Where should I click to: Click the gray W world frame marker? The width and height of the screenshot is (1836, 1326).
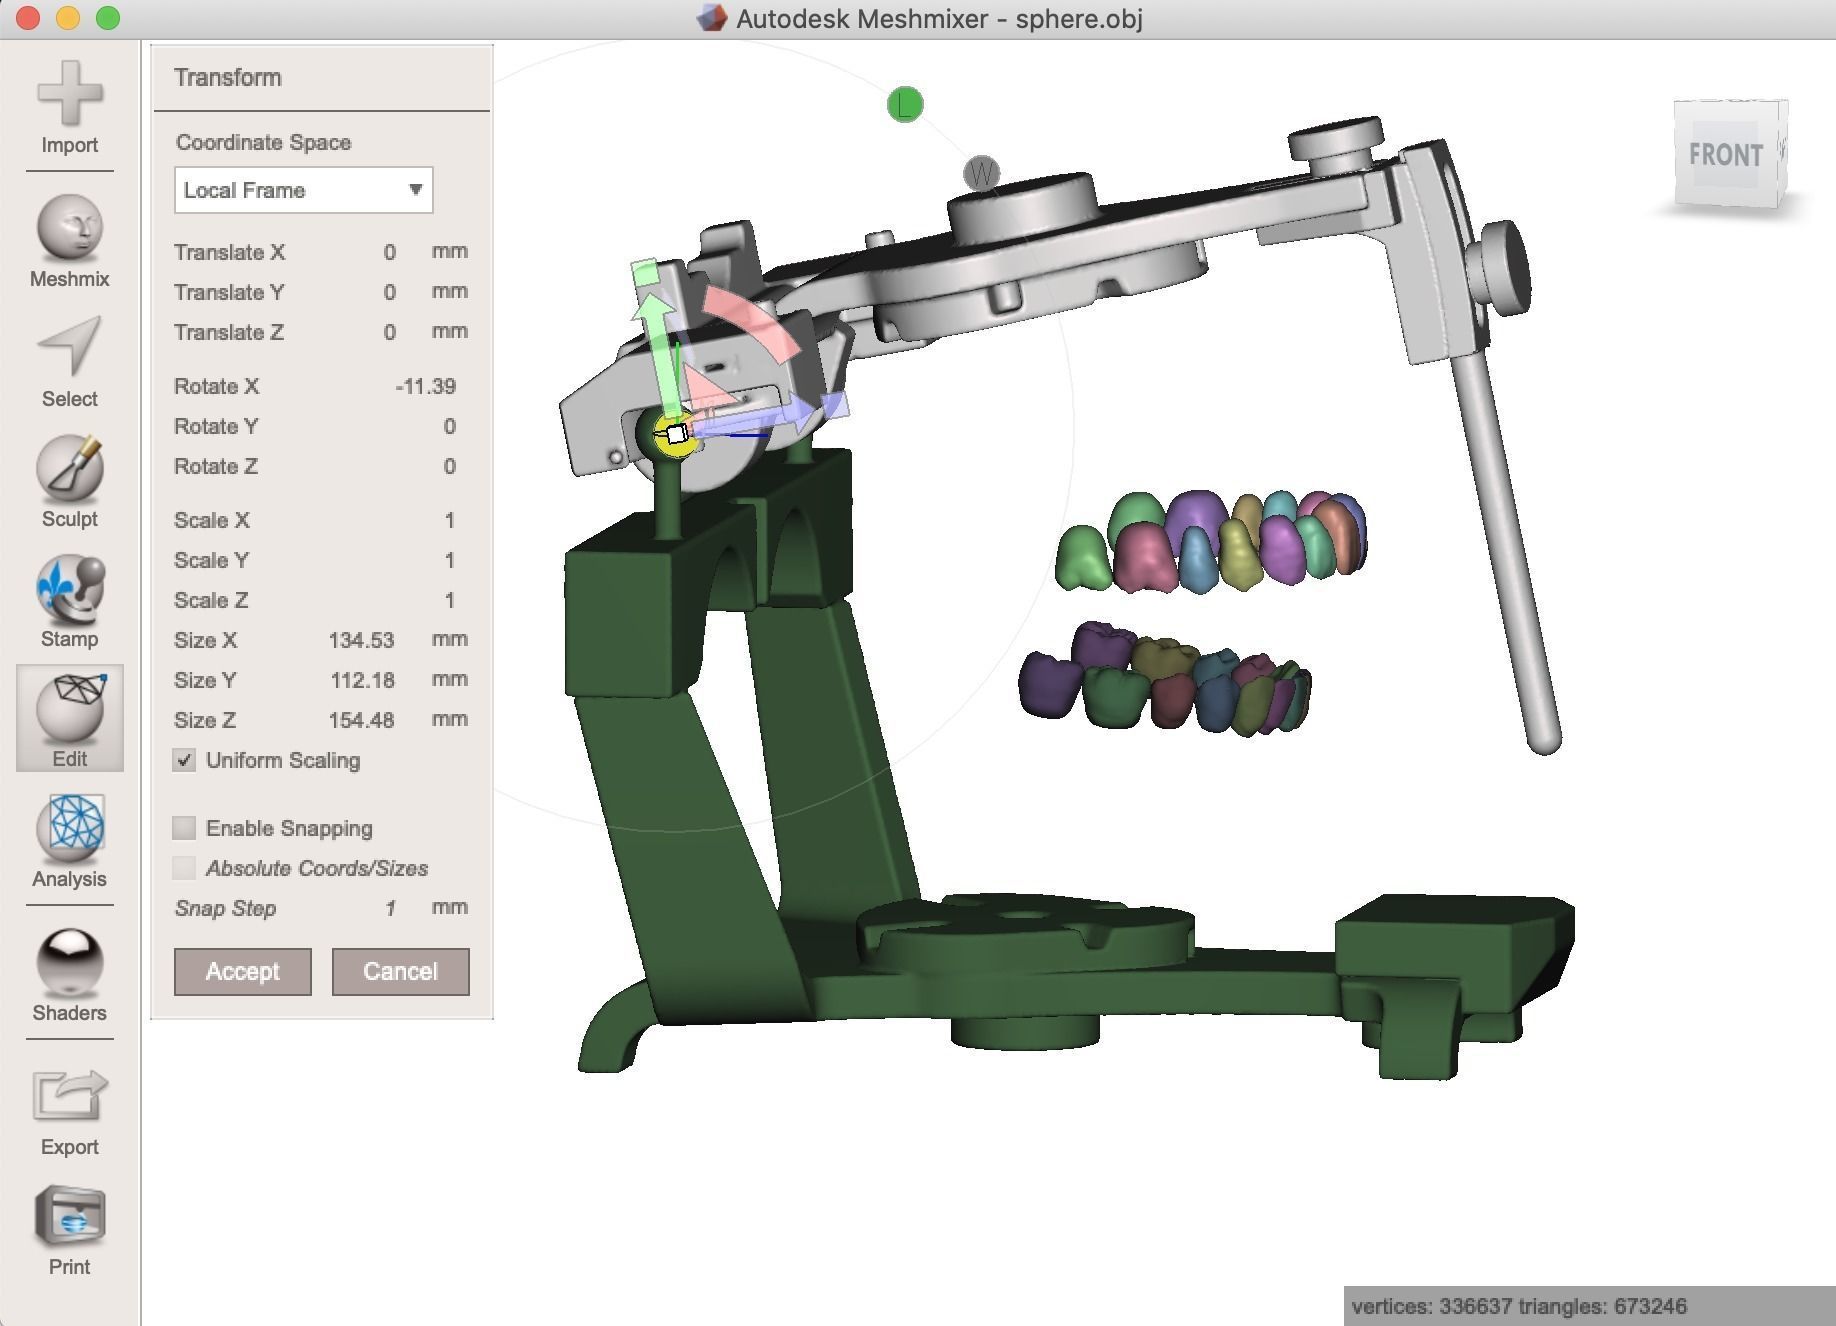coord(982,174)
